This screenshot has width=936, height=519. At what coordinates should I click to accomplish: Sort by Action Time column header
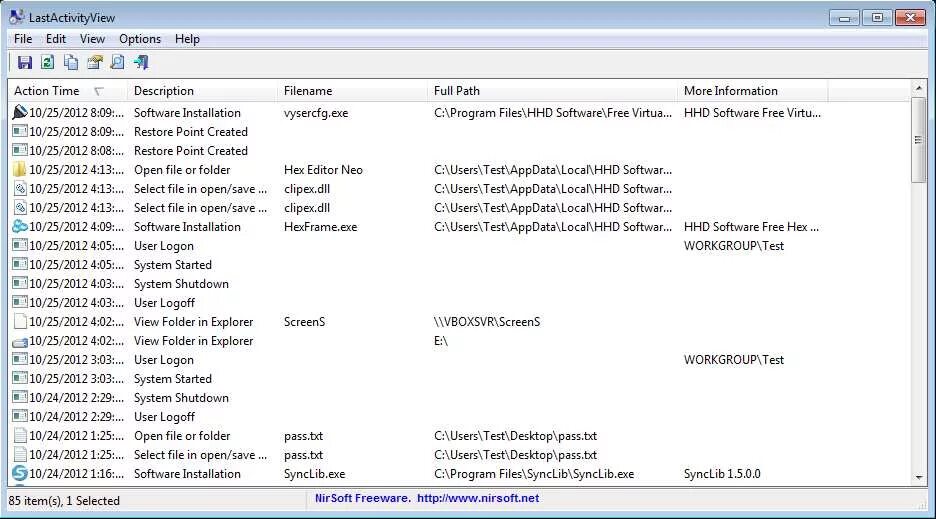point(67,91)
